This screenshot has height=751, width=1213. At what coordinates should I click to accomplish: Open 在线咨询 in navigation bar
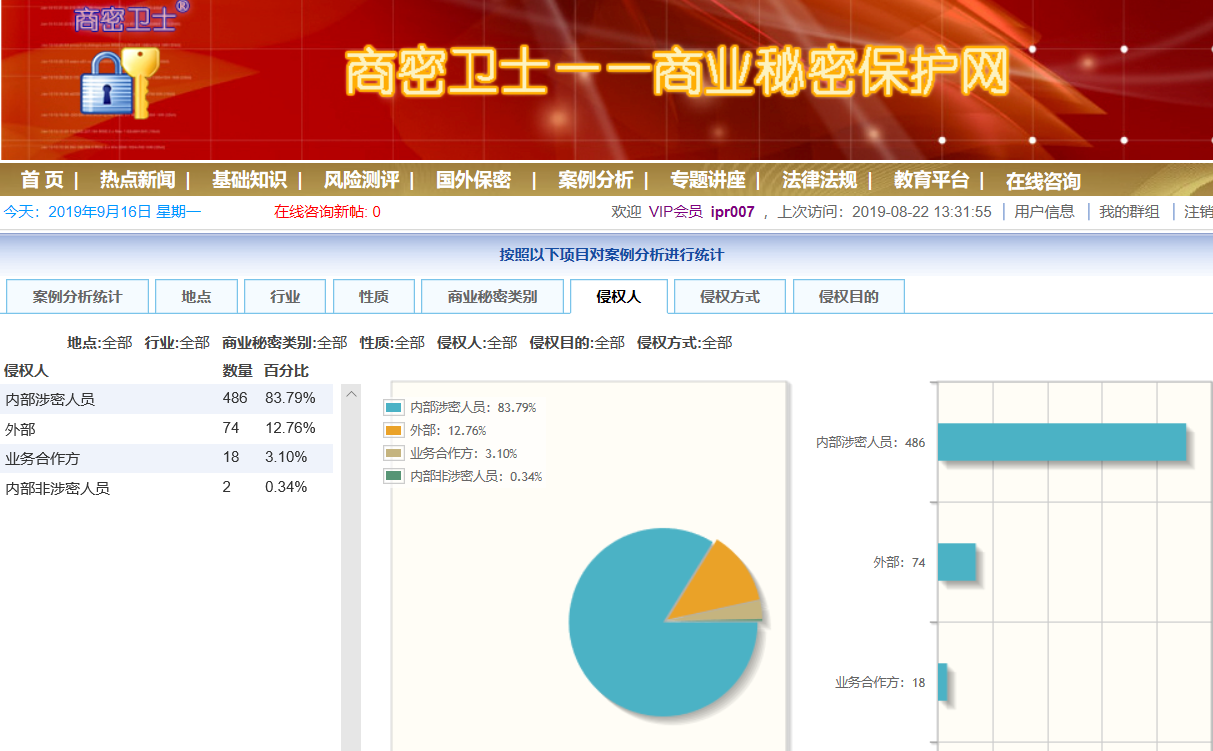[x=1043, y=181]
